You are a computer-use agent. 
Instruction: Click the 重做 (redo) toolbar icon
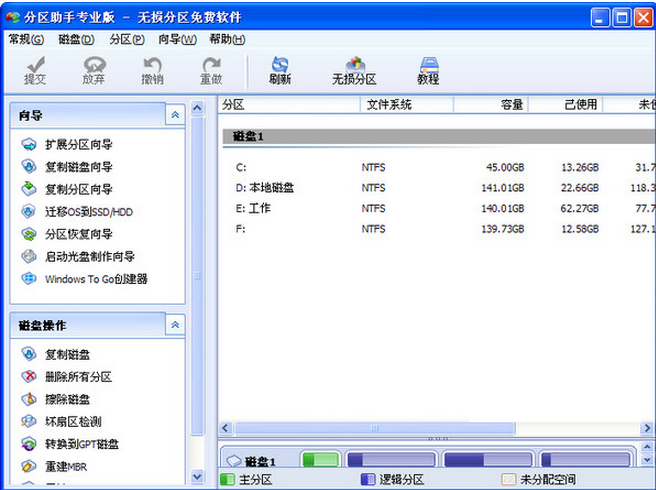[211, 70]
